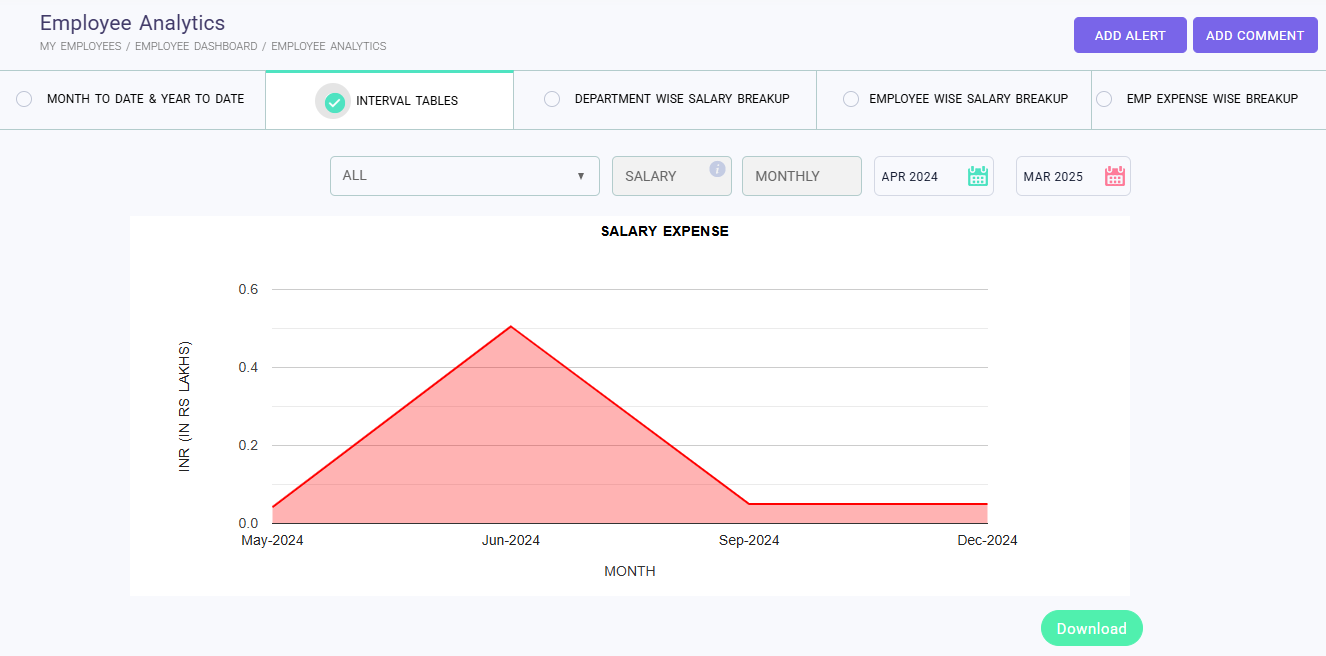Select Emp Expense Wise Breakup radio button

(1104, 99)
